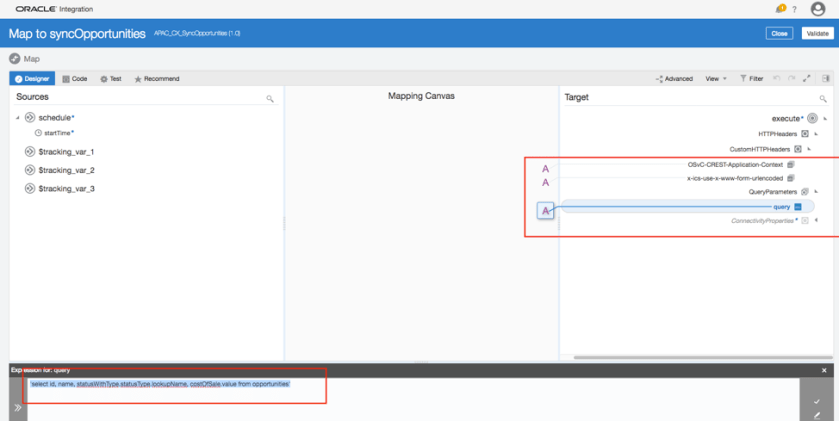Open the View dropdown menu
Screen dimensions: 839x421
point(716,78)
